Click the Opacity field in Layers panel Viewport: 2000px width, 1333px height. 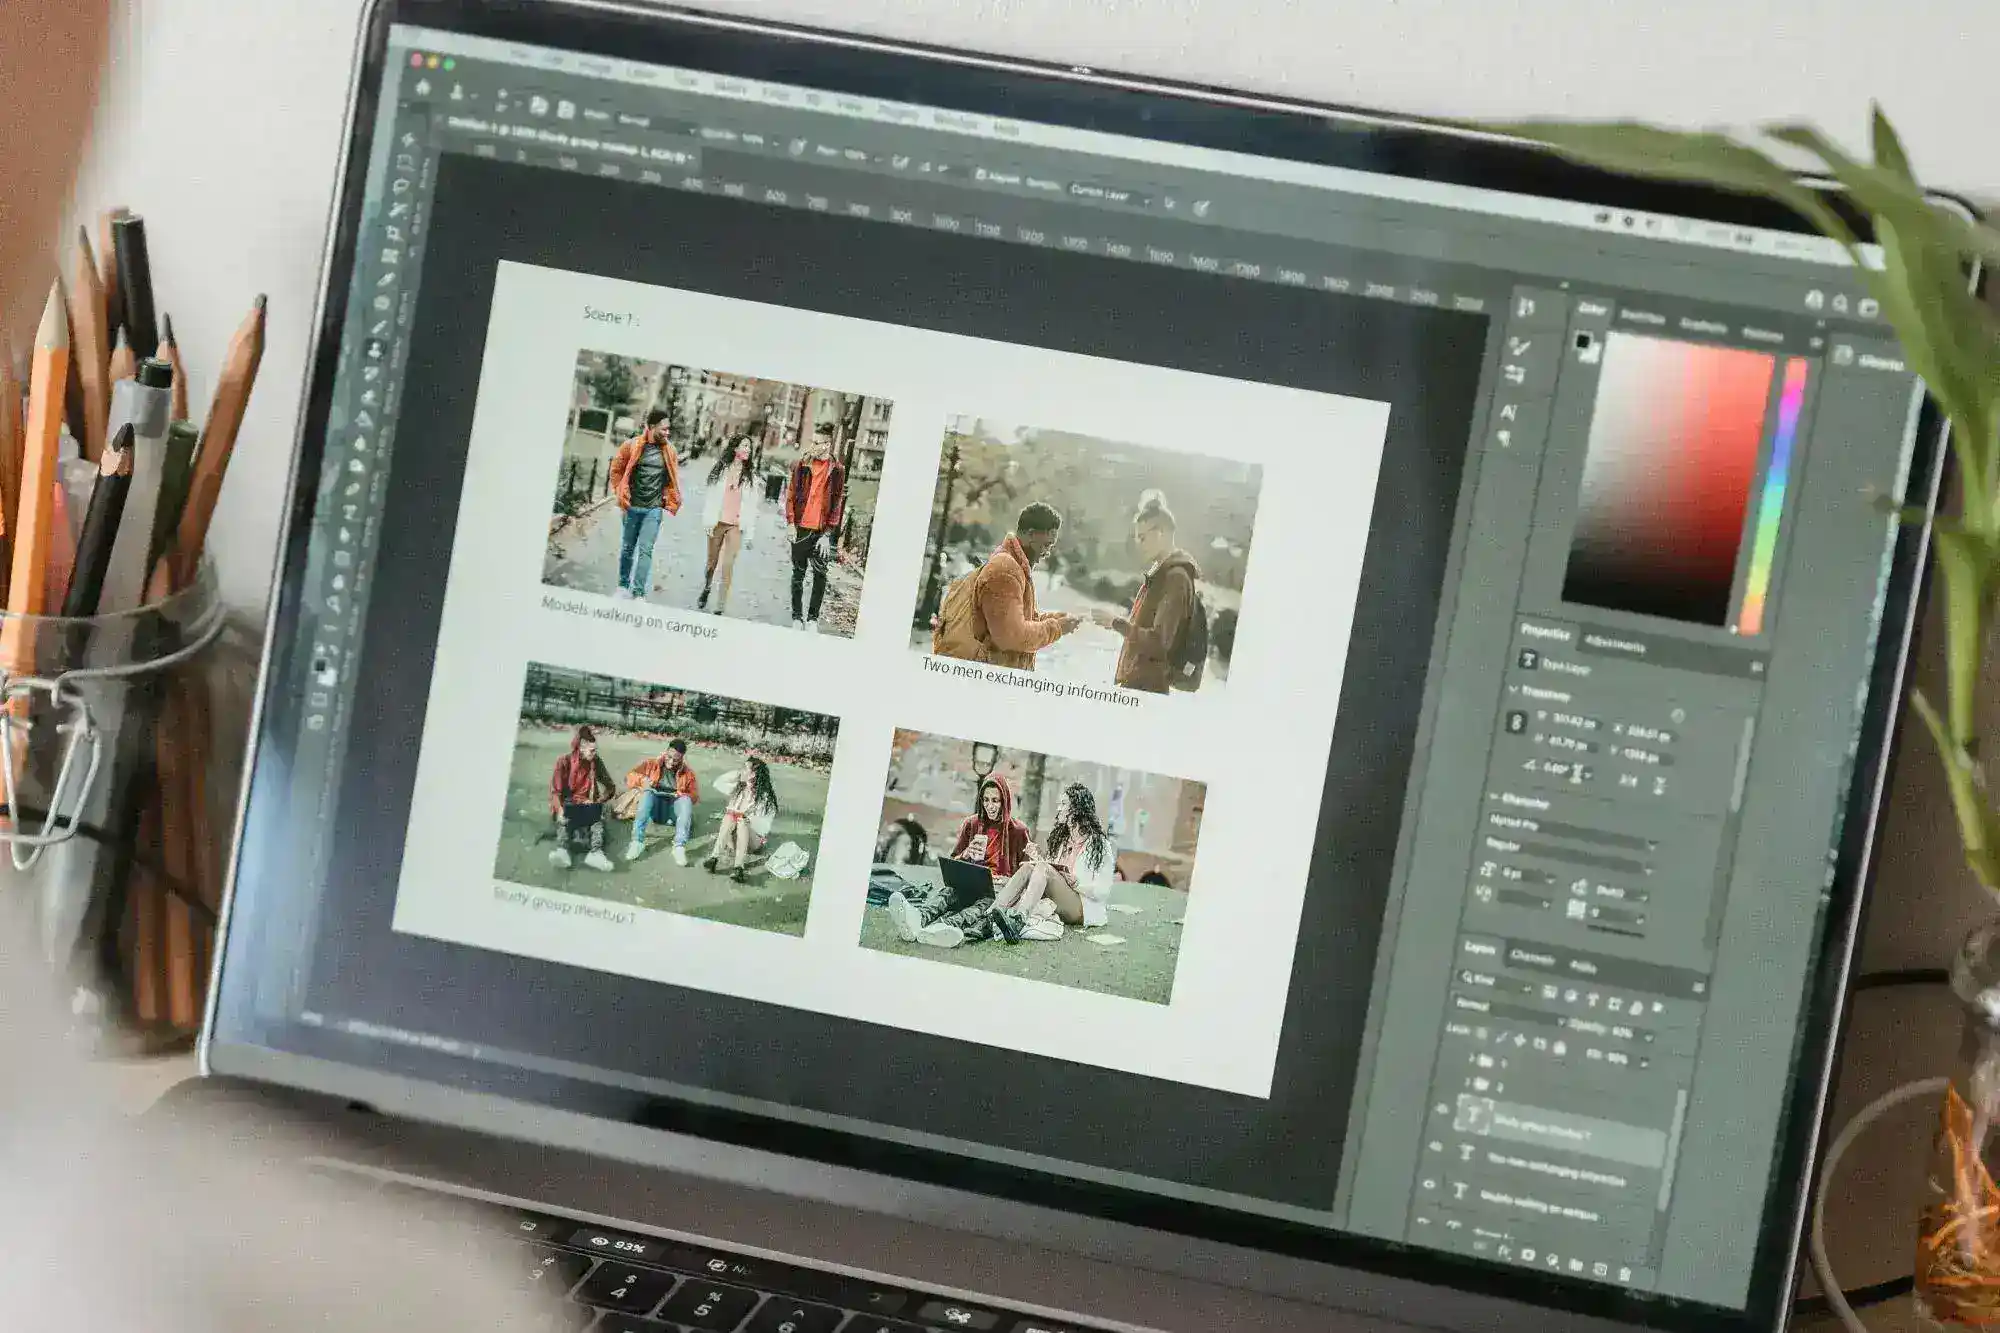1620,1031
